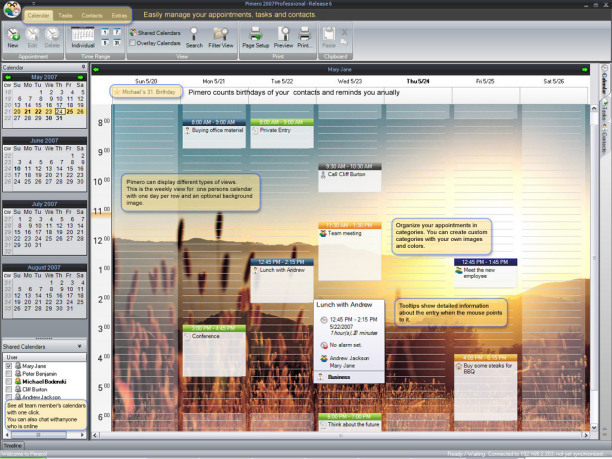Go to previous week with left green arrow
612x459 pixels.
click(96, 69)
